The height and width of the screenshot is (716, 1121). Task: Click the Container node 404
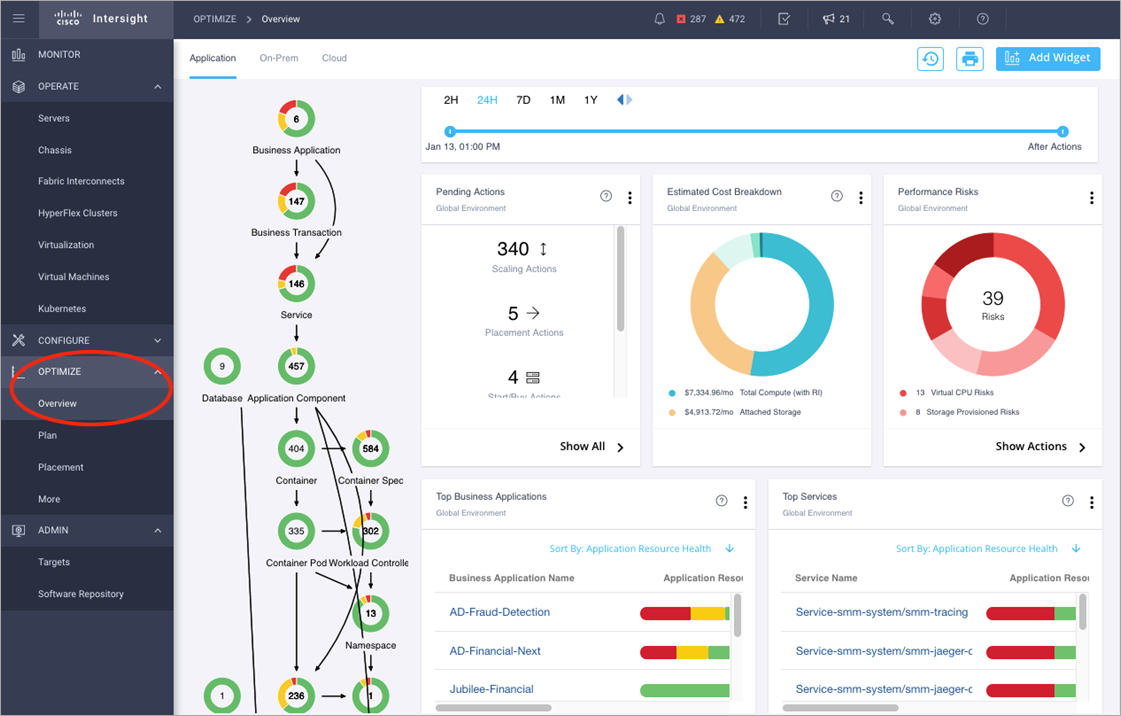tap(296, 449)
